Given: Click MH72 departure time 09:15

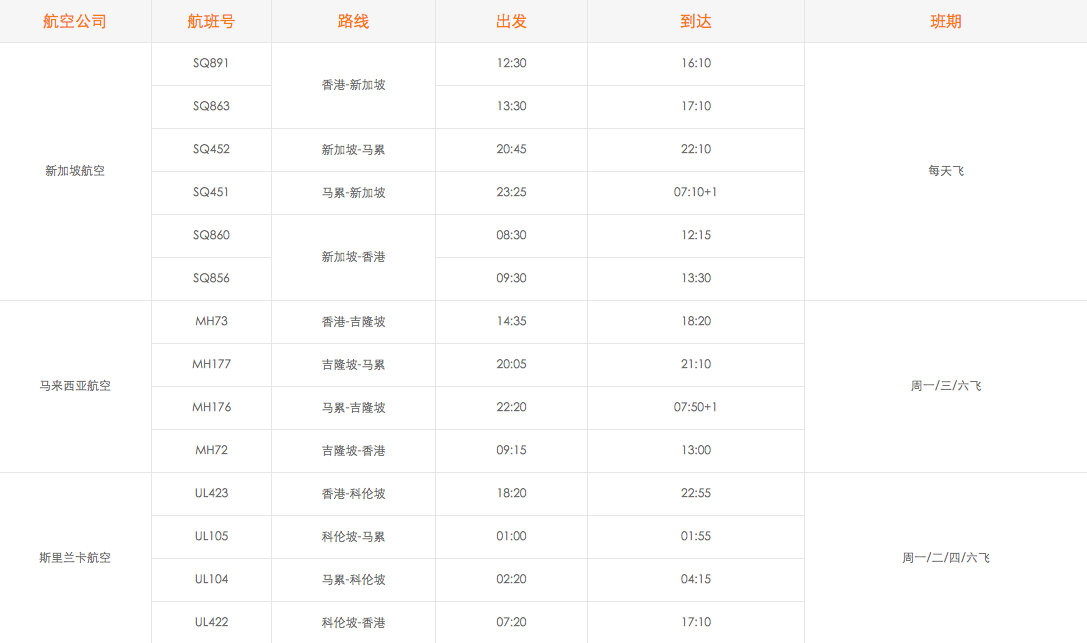Looking at the screenshot, I should [512, 450].
